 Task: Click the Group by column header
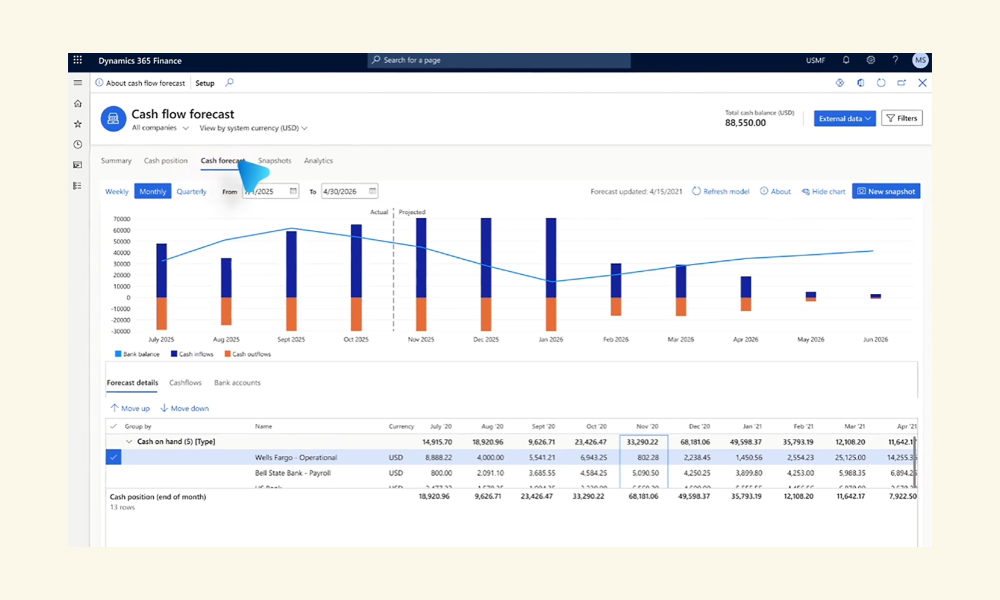138,426
